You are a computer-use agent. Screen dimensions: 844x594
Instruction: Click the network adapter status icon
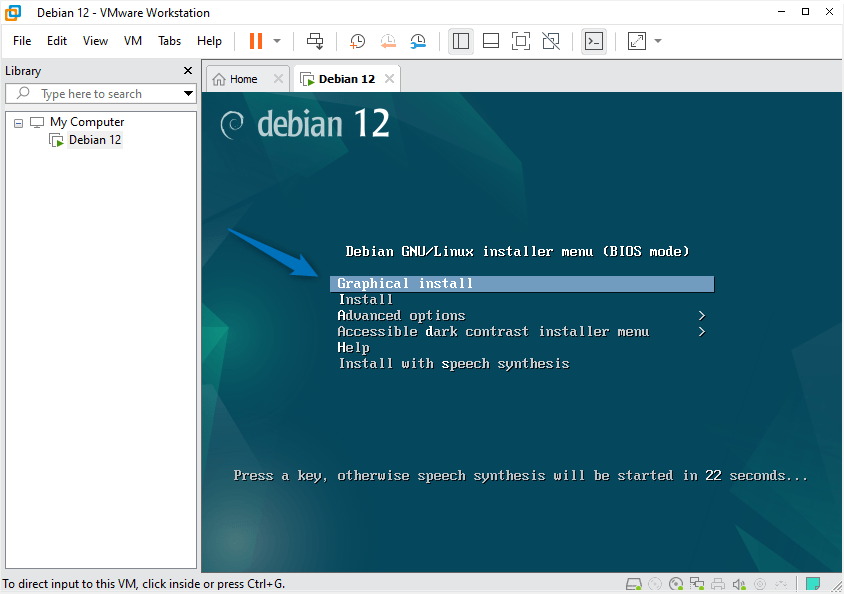(x=697, y=583)
